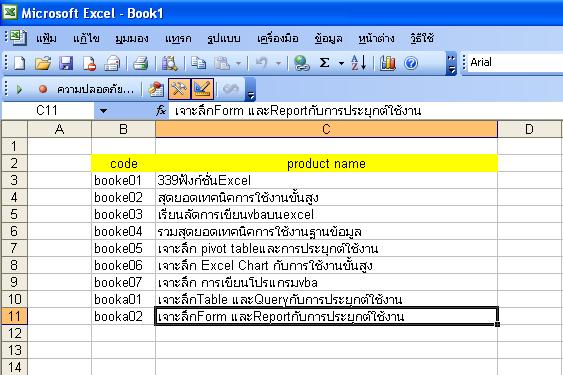Open Help with the question mark icon
Viewport: 563px width, 375px height.
[411, 63]
